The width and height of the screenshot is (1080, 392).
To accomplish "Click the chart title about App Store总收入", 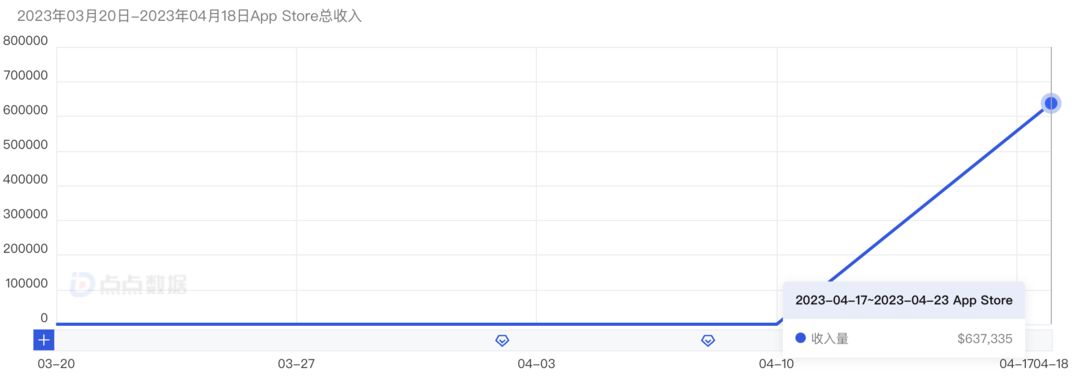I will click(x=189, y=17).
